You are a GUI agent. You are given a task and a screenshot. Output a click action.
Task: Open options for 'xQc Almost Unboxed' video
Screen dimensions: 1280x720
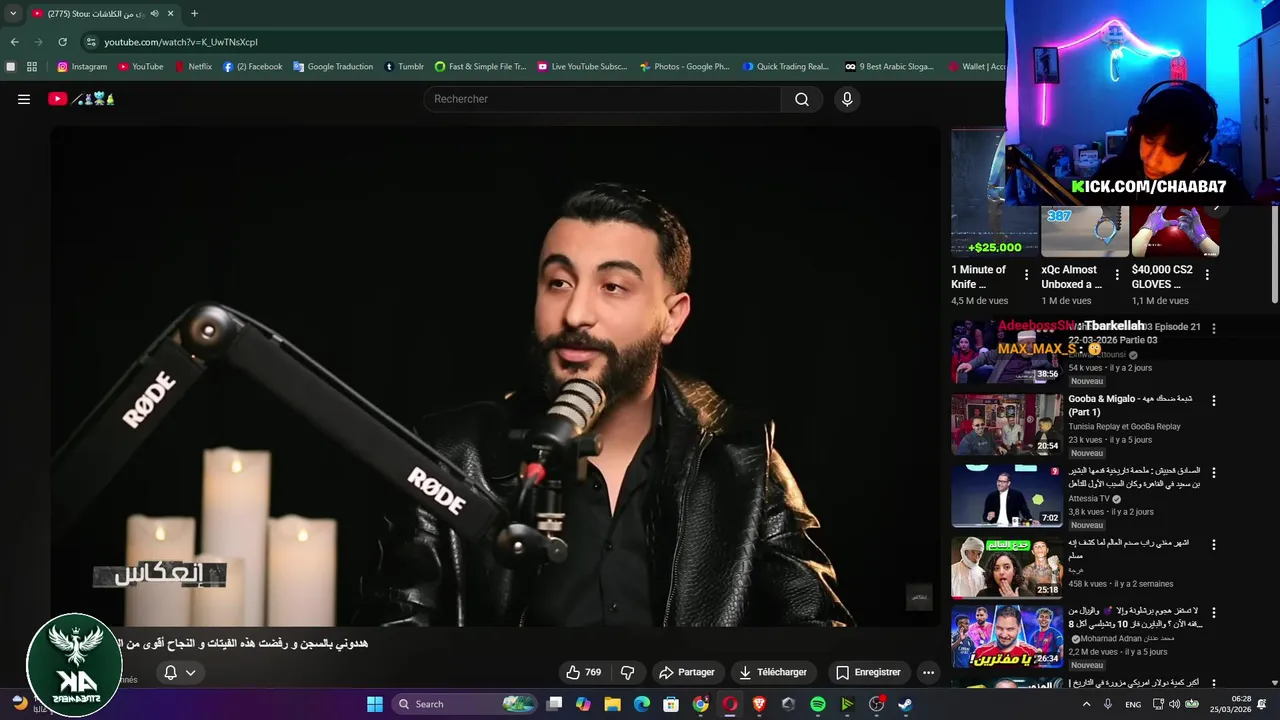1117,274
